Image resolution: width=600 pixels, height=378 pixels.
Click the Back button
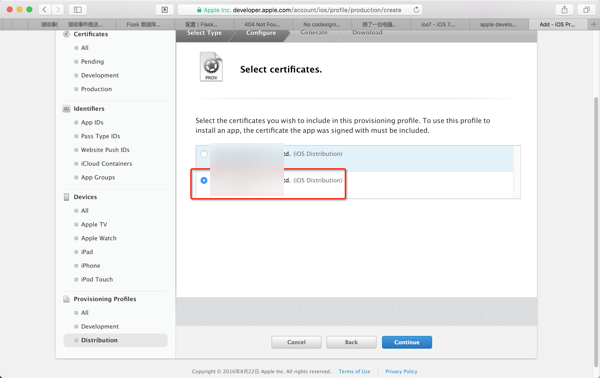coord(351,342)
